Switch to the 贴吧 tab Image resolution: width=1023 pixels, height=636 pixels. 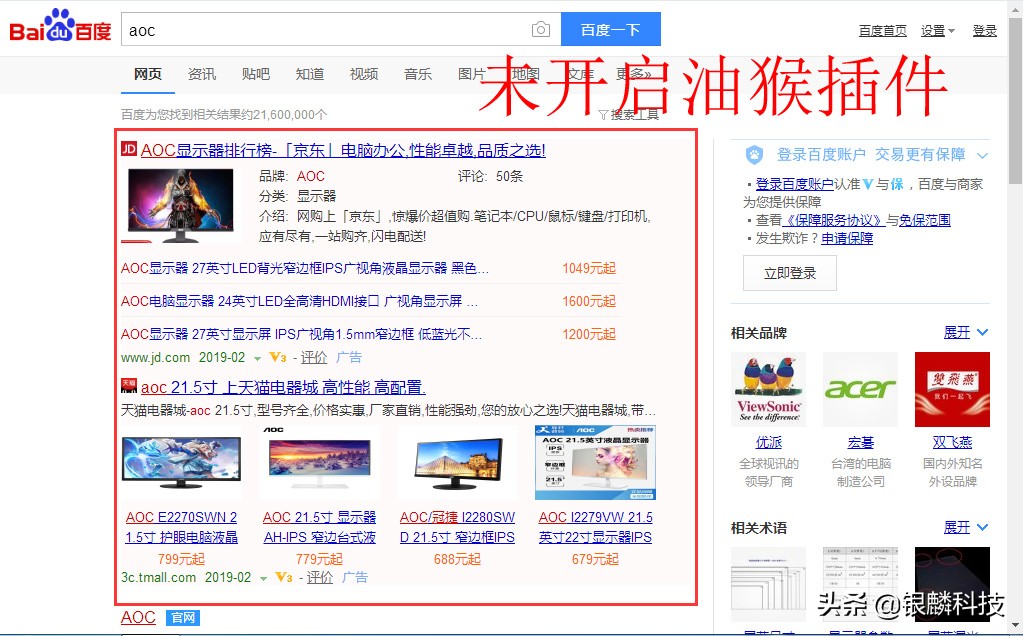coord(256,74)
